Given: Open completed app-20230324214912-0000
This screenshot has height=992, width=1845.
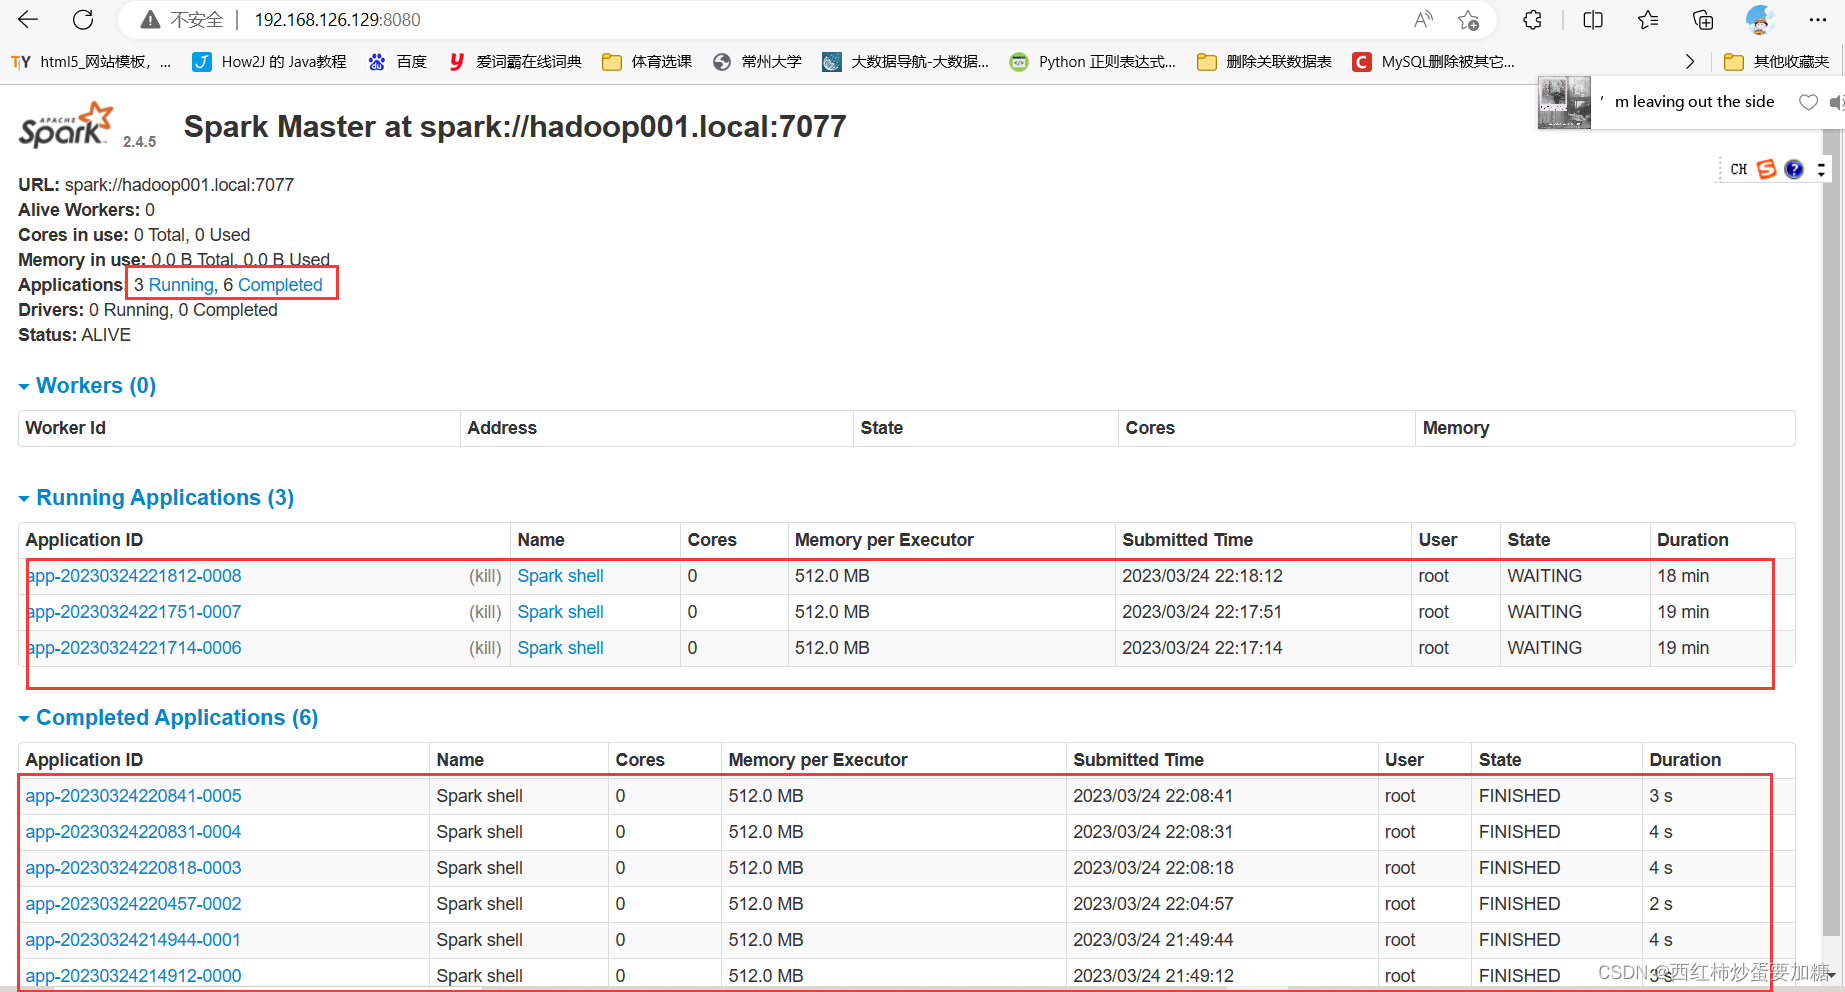Looking at the screenshot, I should (133, 976).
